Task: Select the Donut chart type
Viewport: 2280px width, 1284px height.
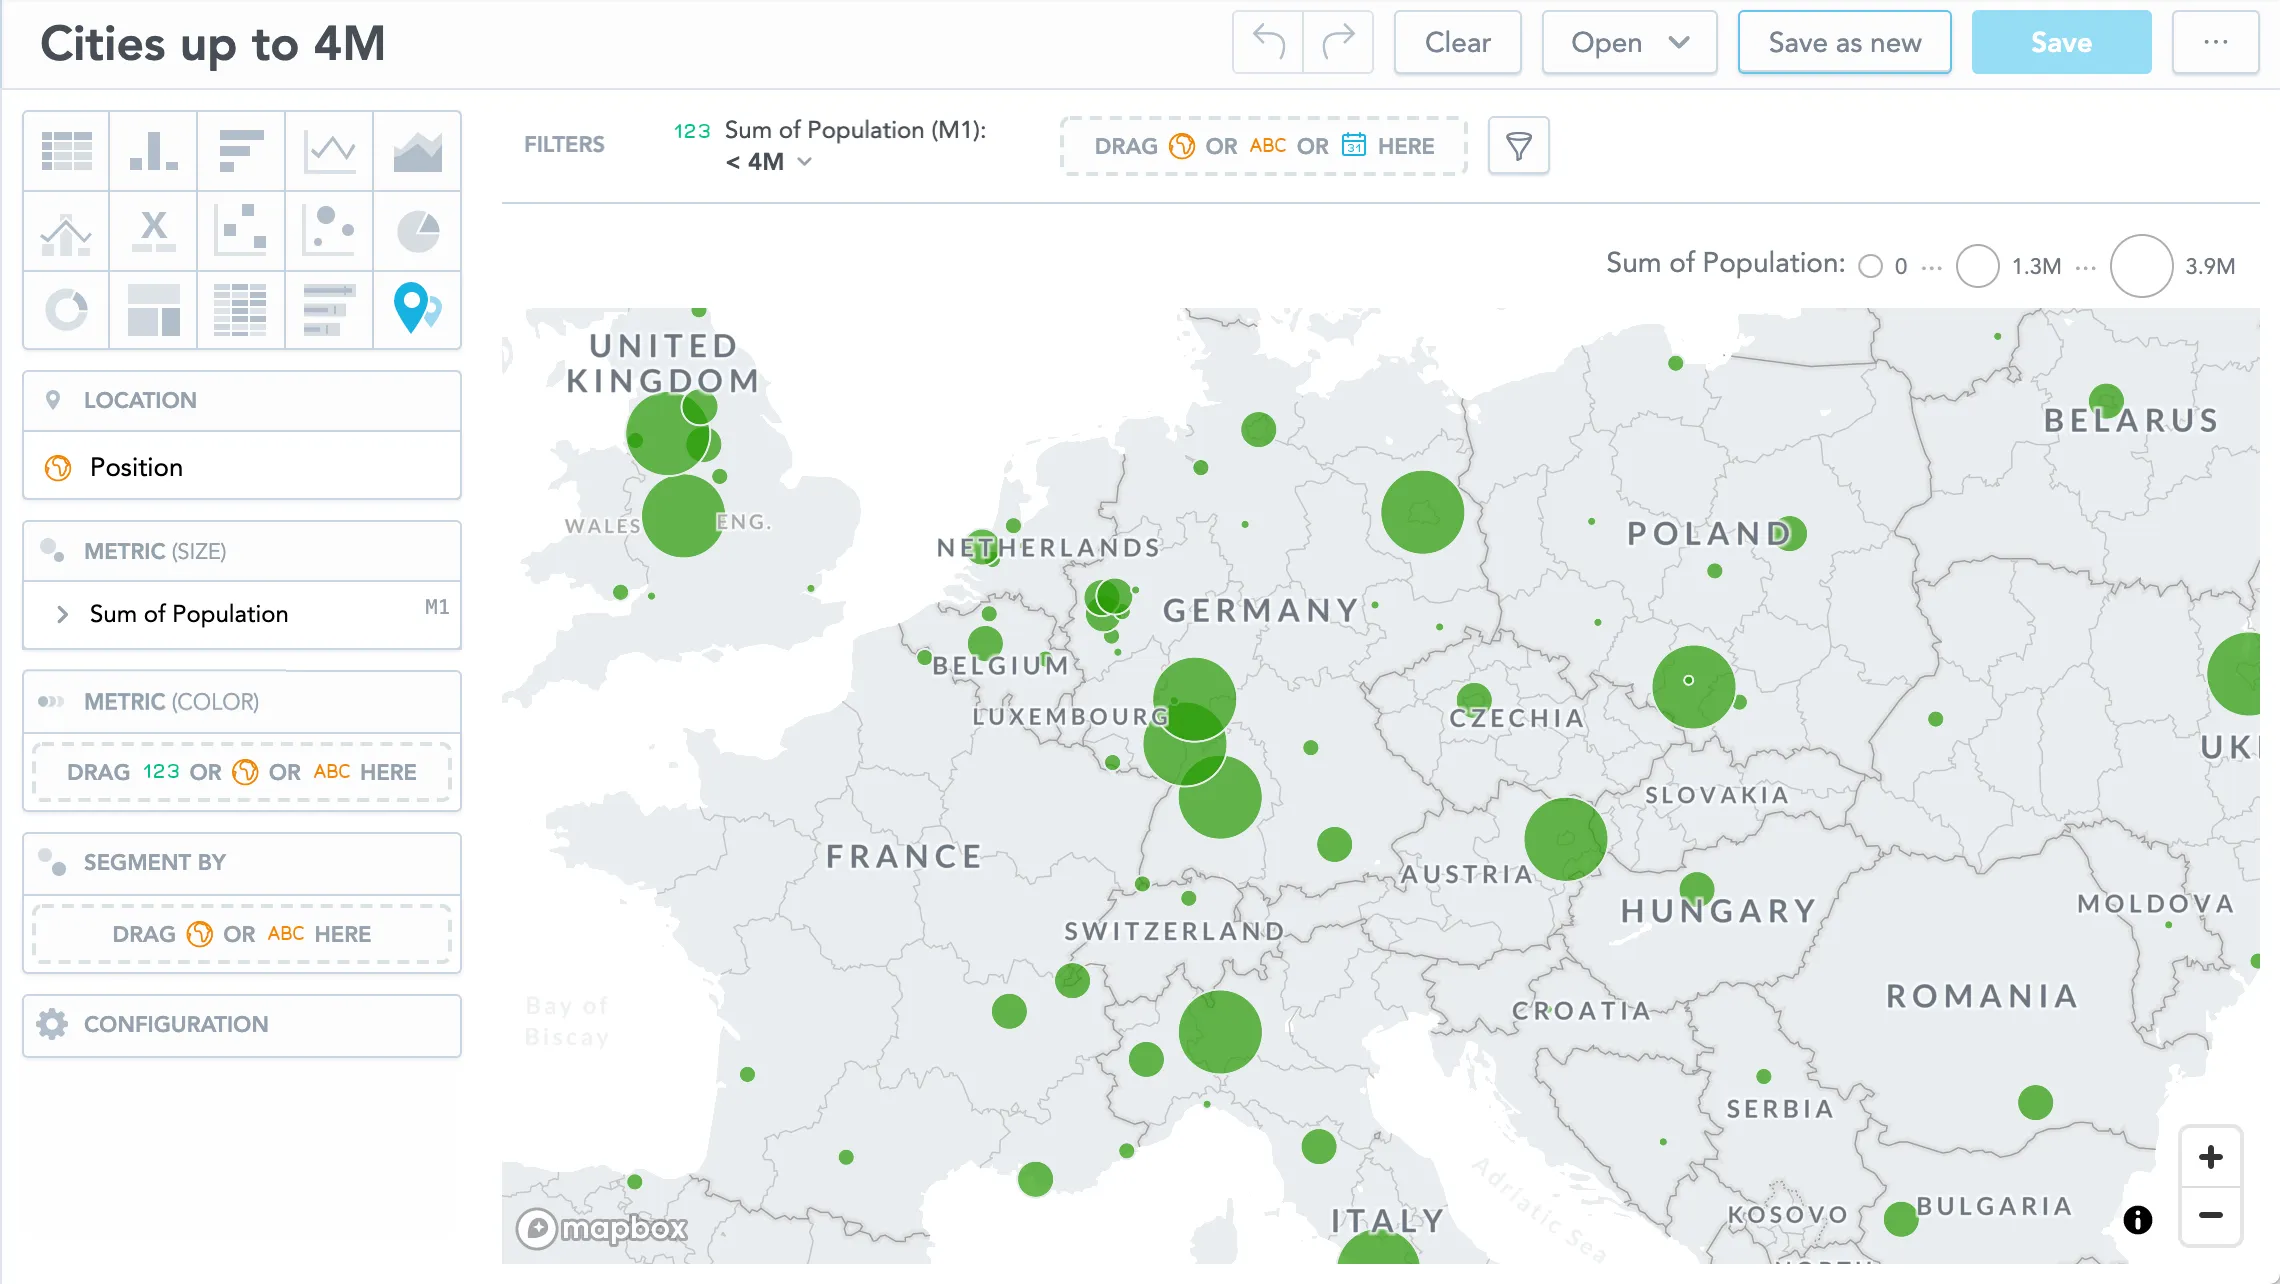Action: coord(65,310)
